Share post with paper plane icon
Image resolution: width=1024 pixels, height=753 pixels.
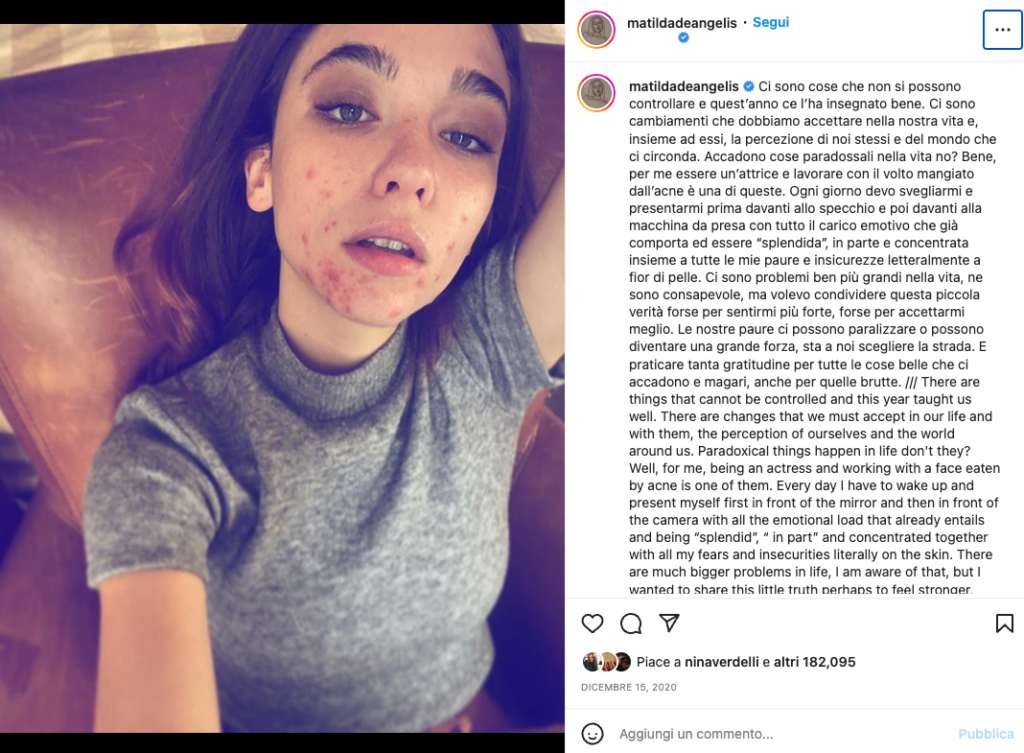pyautogui.click(x=669, y=623)
